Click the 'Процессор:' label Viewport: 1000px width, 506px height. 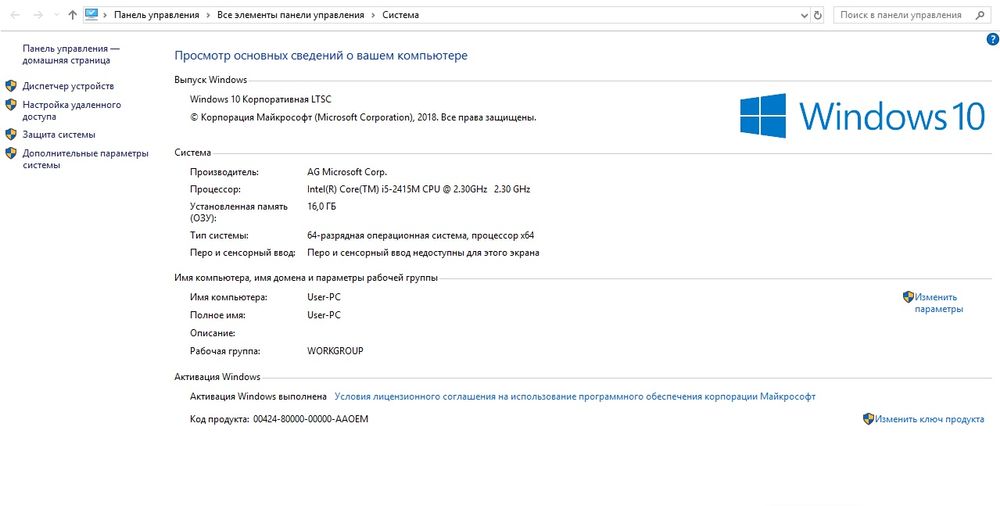216,190
